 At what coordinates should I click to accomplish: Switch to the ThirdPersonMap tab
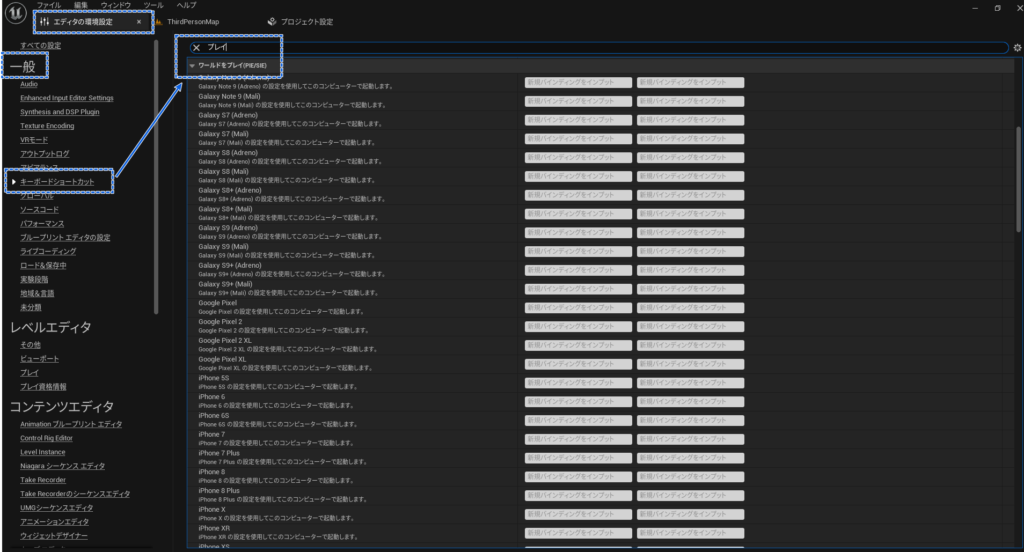[193, 22]
